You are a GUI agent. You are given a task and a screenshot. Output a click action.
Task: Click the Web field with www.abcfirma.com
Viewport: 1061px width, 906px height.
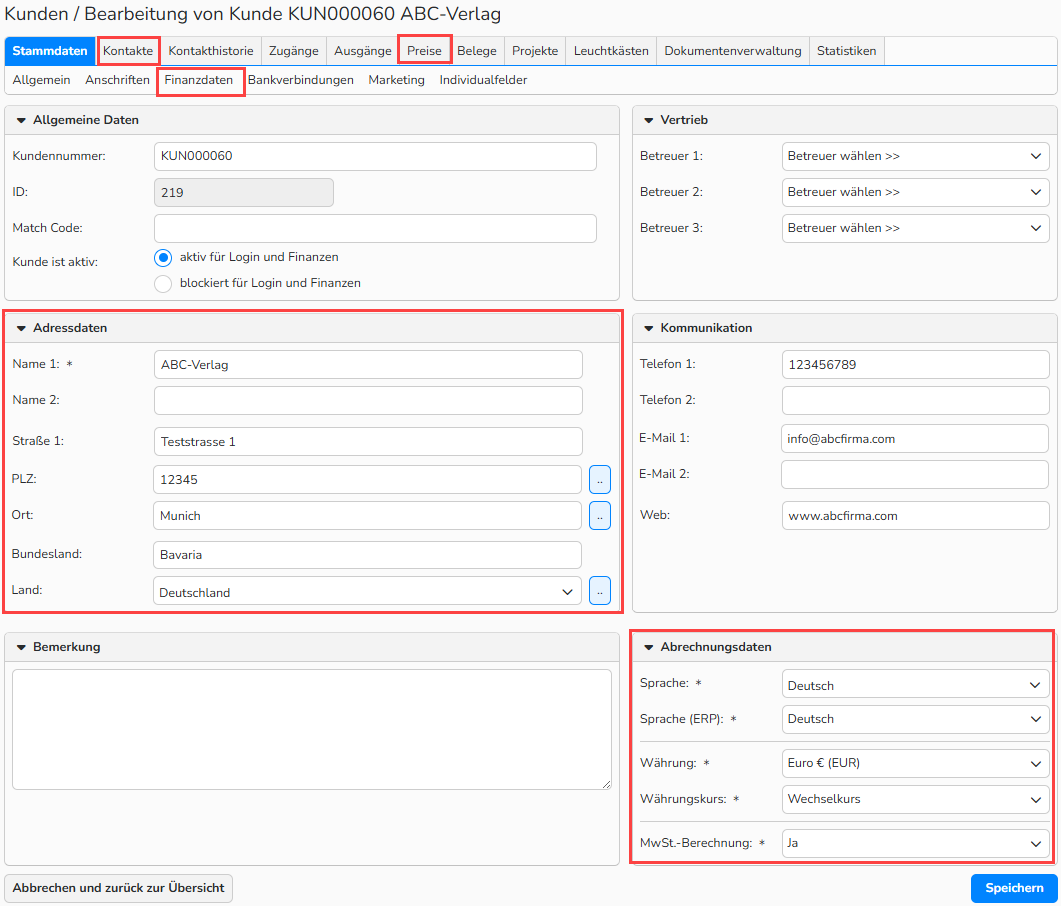915,516
